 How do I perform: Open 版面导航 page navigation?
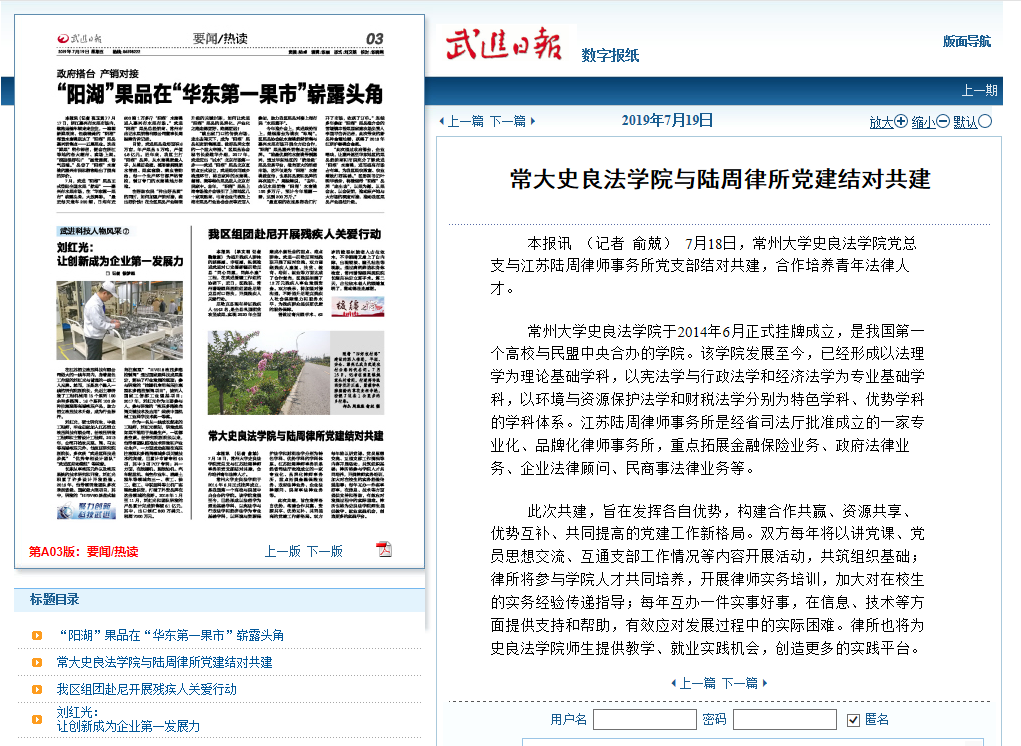click(967, 42)
